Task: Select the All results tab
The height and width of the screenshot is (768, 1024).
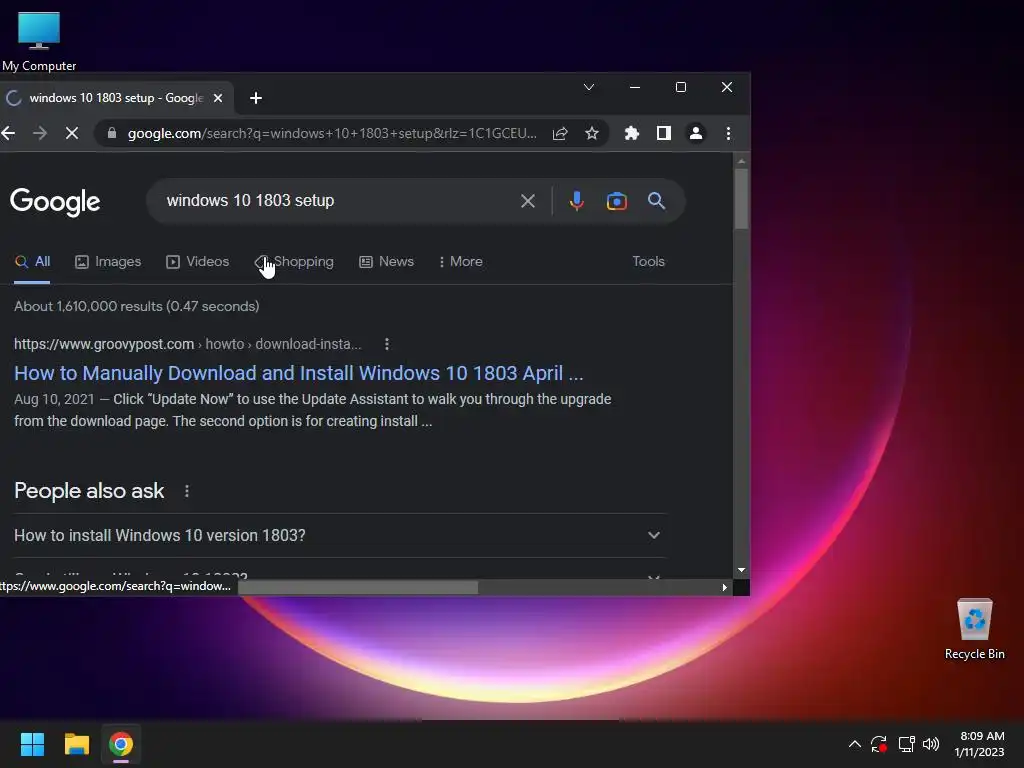Action: pyautogui.click(x=33, y=261)
